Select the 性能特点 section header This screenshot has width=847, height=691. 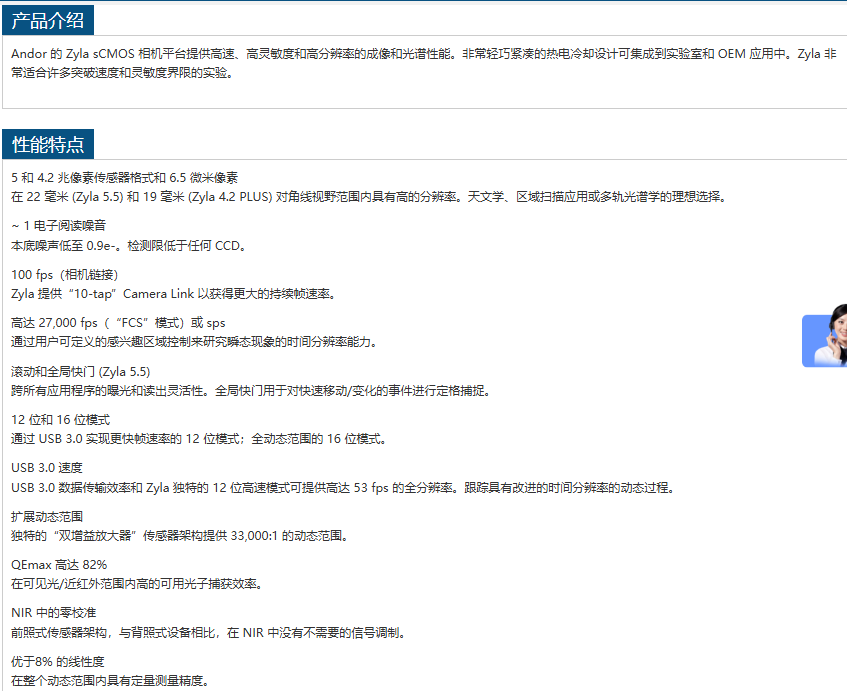click(x=48, y=144)
